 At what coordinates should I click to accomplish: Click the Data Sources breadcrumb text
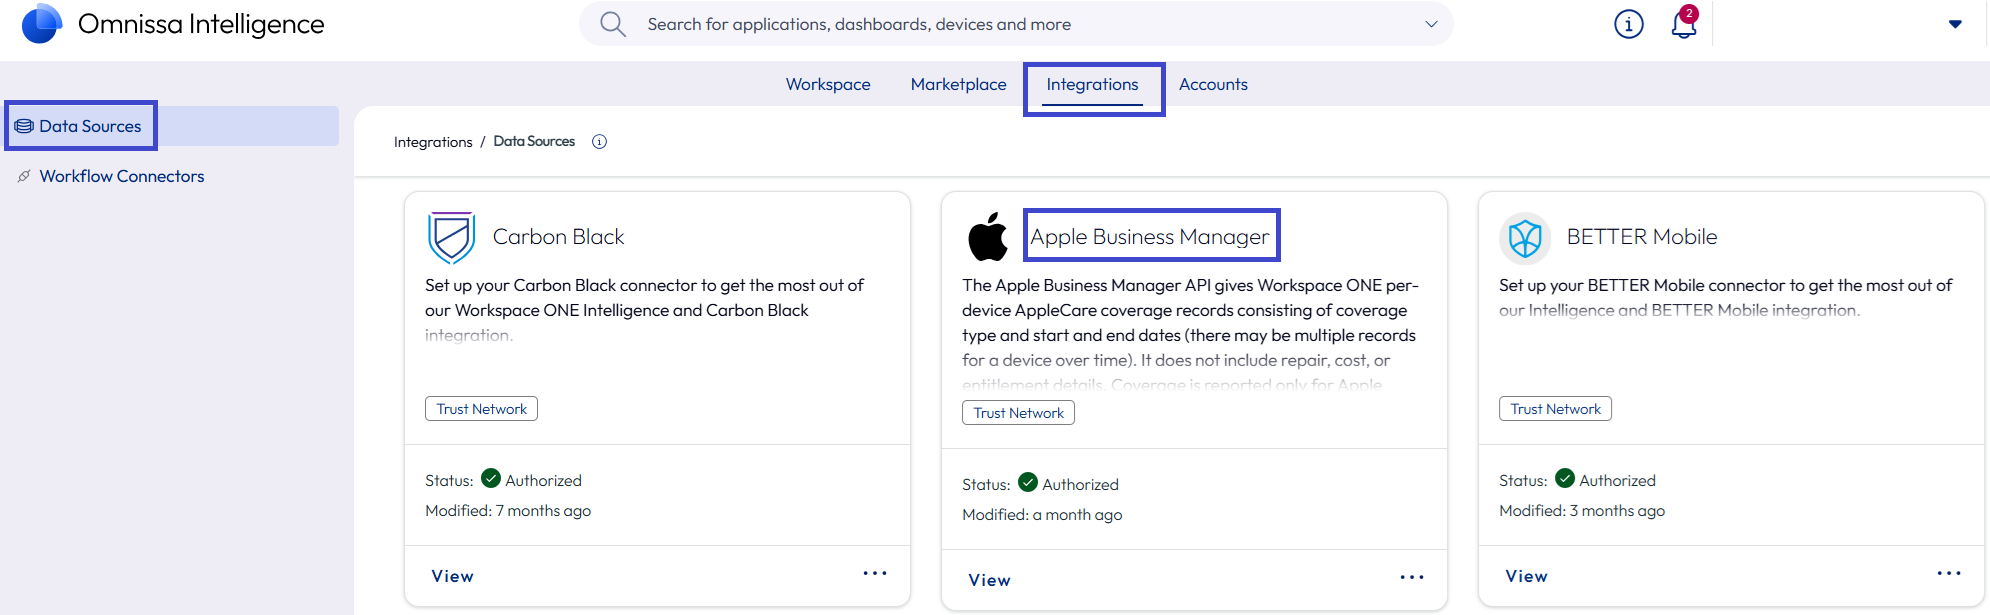tap(534, 141)
